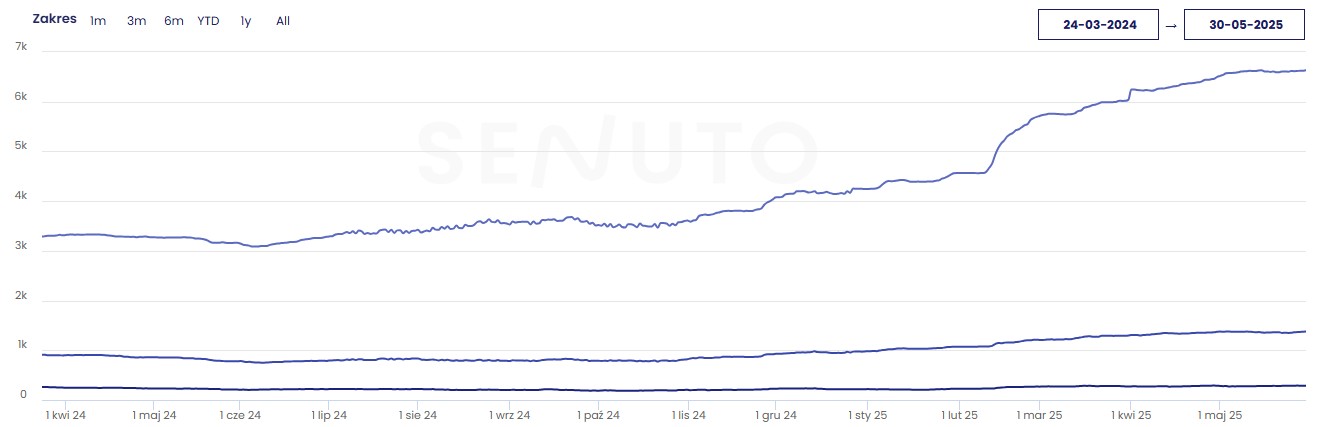Select the 1m range button
The image size is (1323, 427).
pyautogui.click(x=98, y=21)
